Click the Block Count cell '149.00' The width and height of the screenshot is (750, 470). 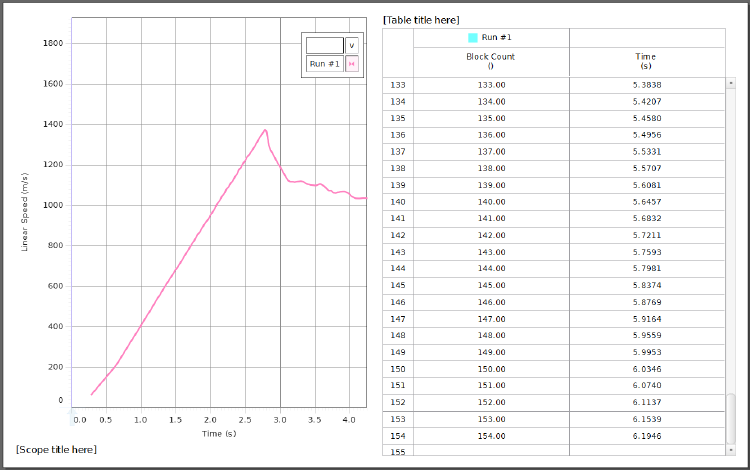(x=491, y=352)
